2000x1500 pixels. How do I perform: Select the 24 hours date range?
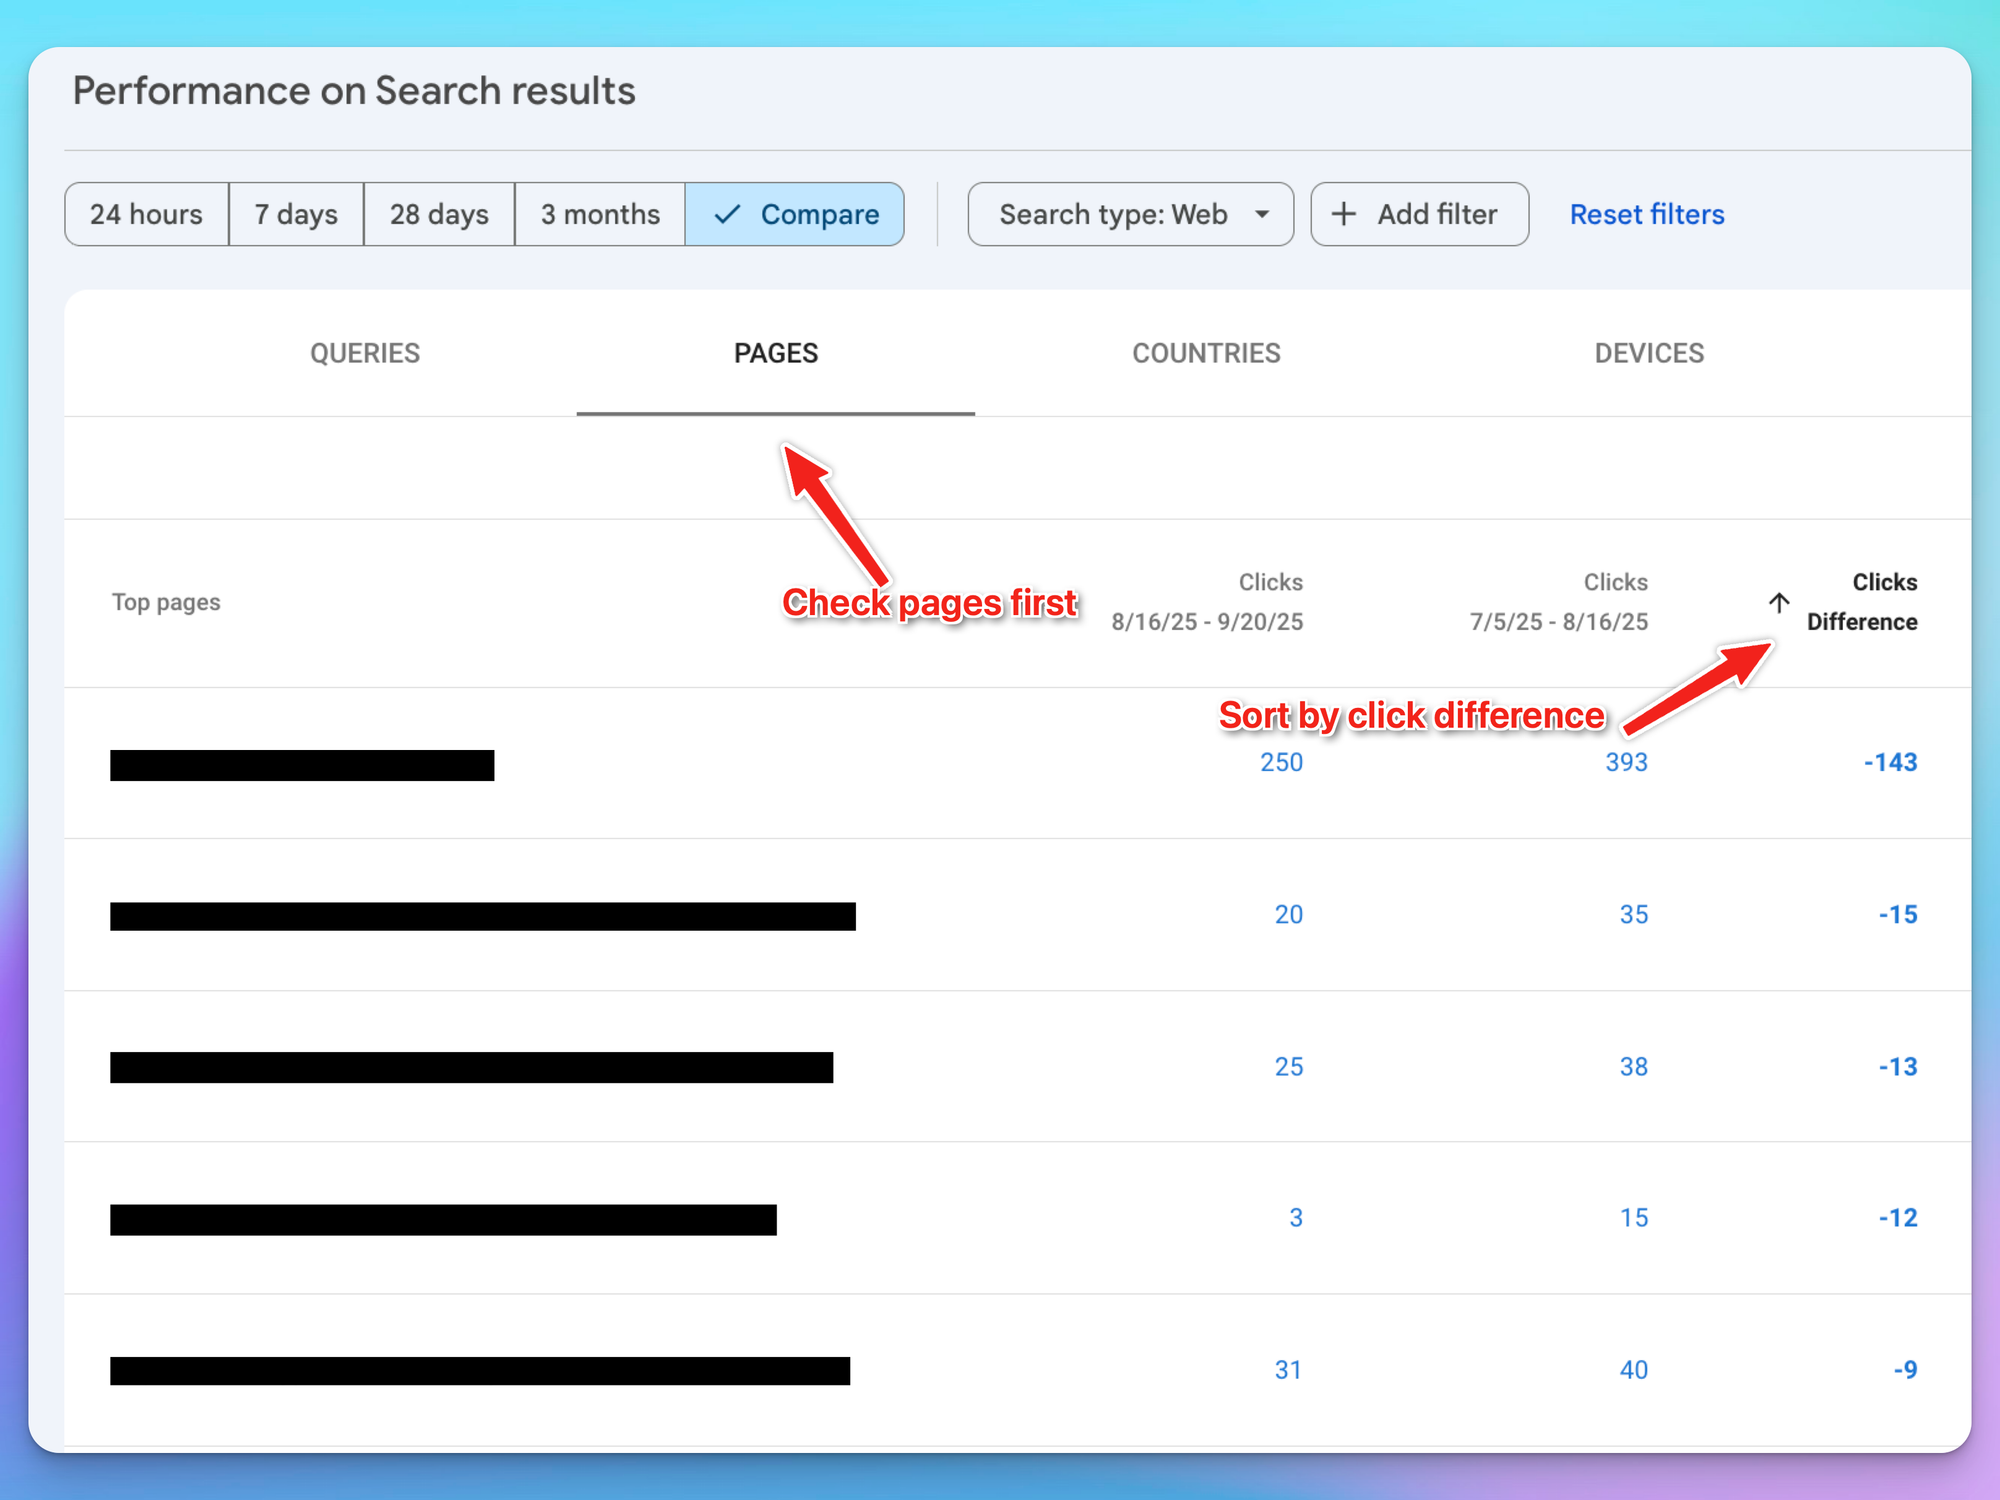click(146, 214)
